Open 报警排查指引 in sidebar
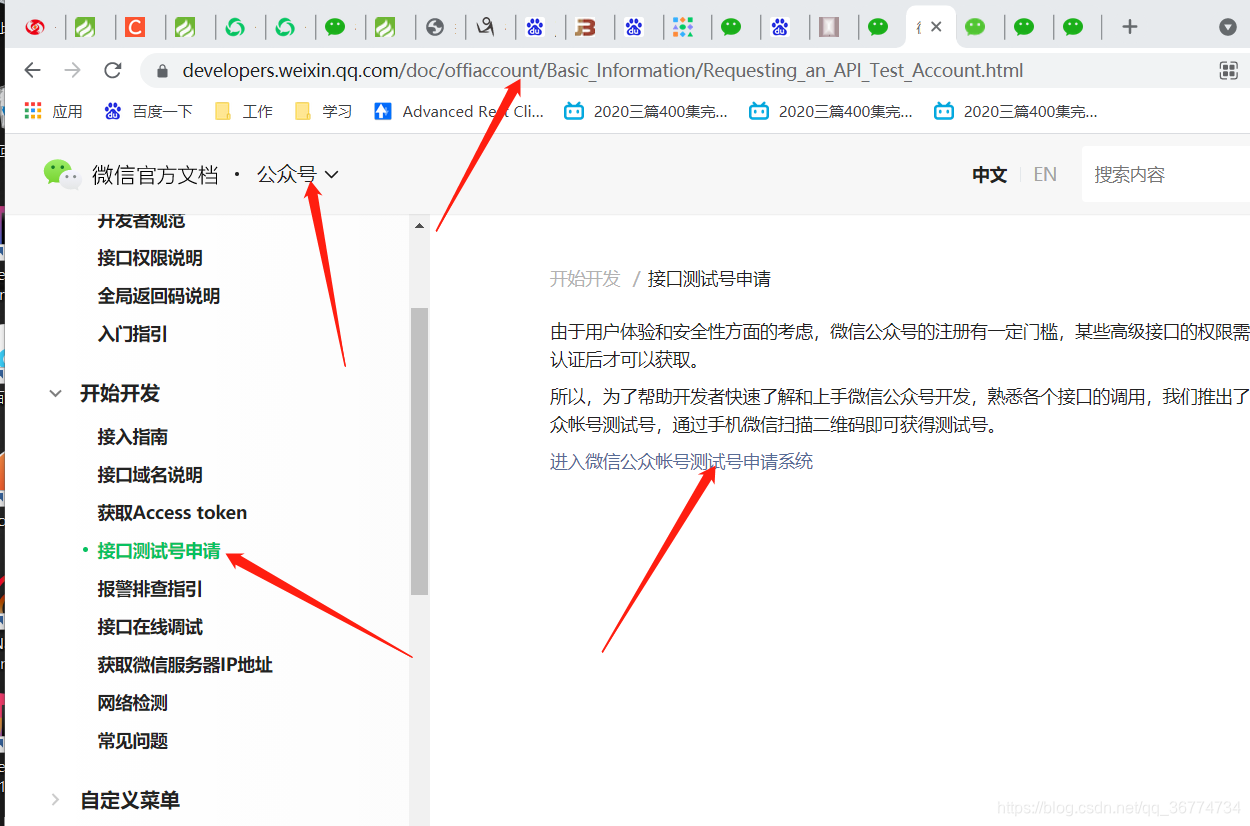The image size is (1250, 826). click(150, 589)
